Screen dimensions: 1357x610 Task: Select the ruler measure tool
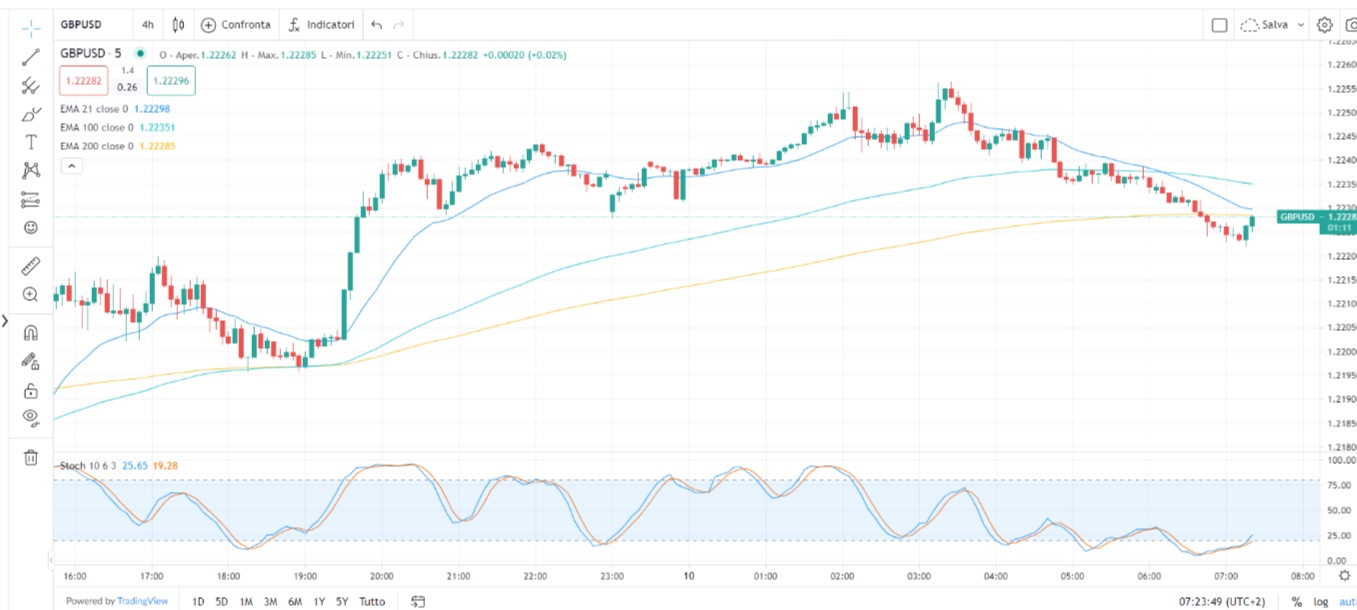point(31,266)
